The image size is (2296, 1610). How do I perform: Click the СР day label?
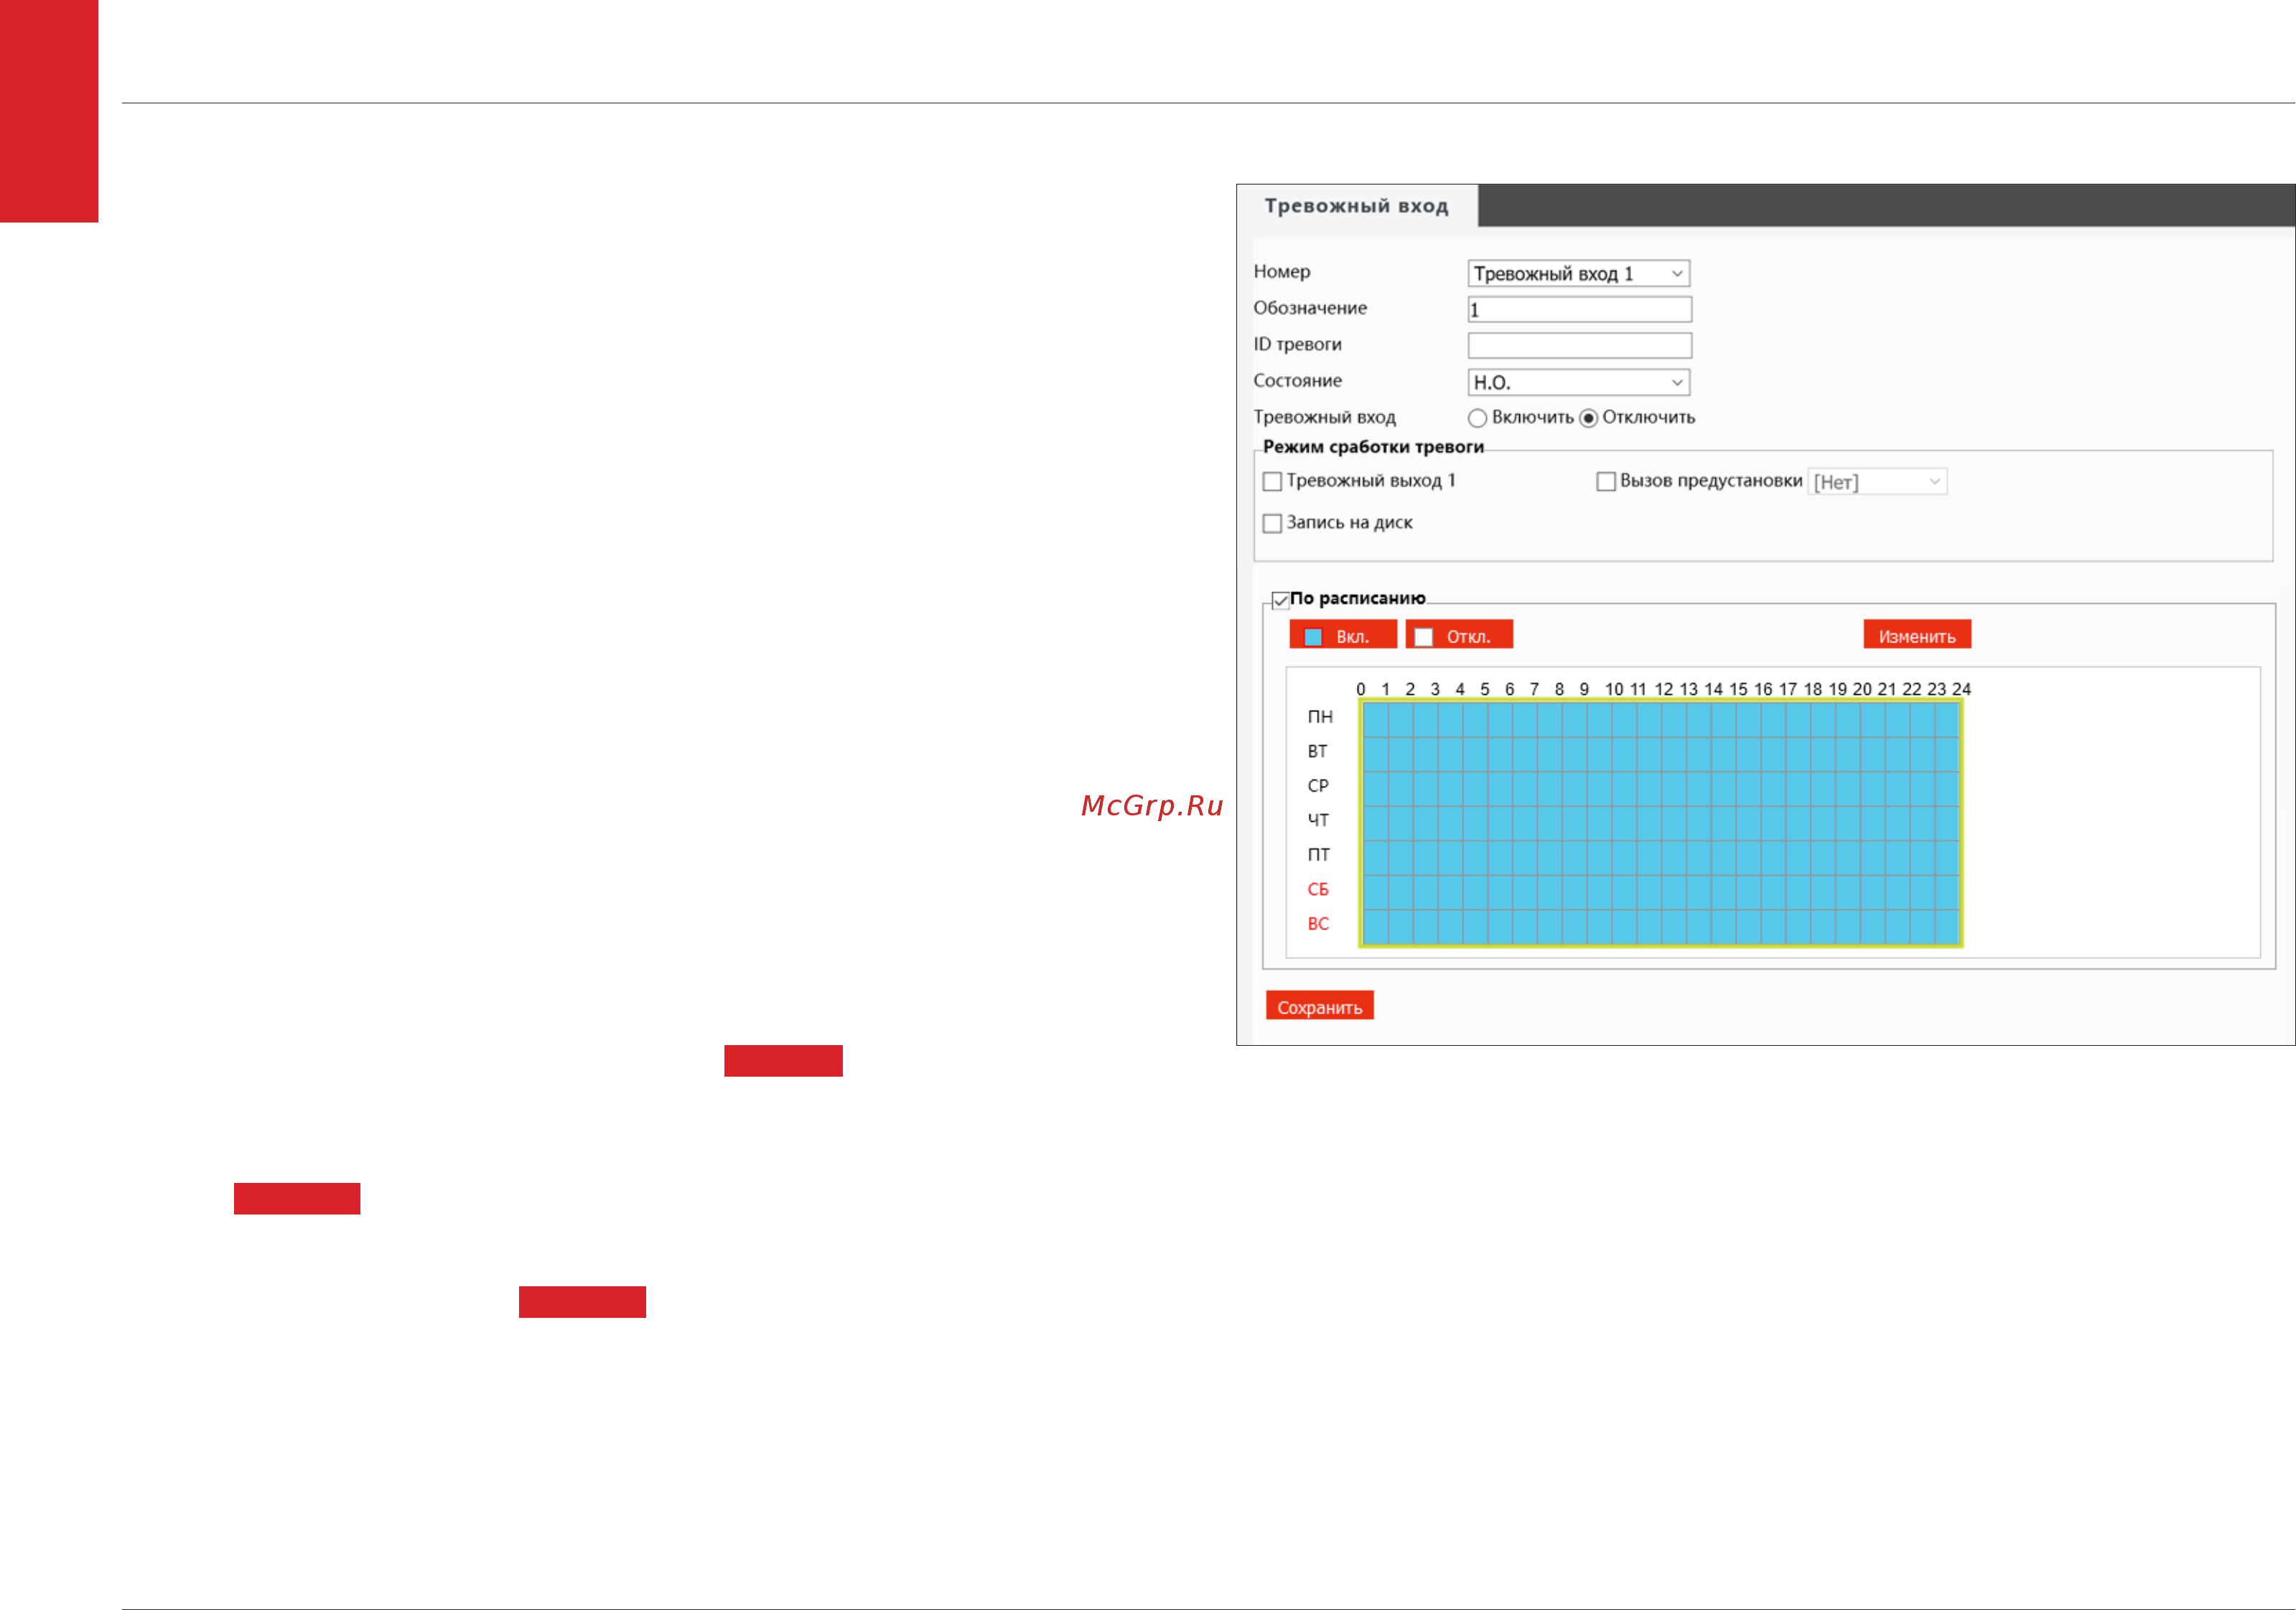coord(1318,786)
